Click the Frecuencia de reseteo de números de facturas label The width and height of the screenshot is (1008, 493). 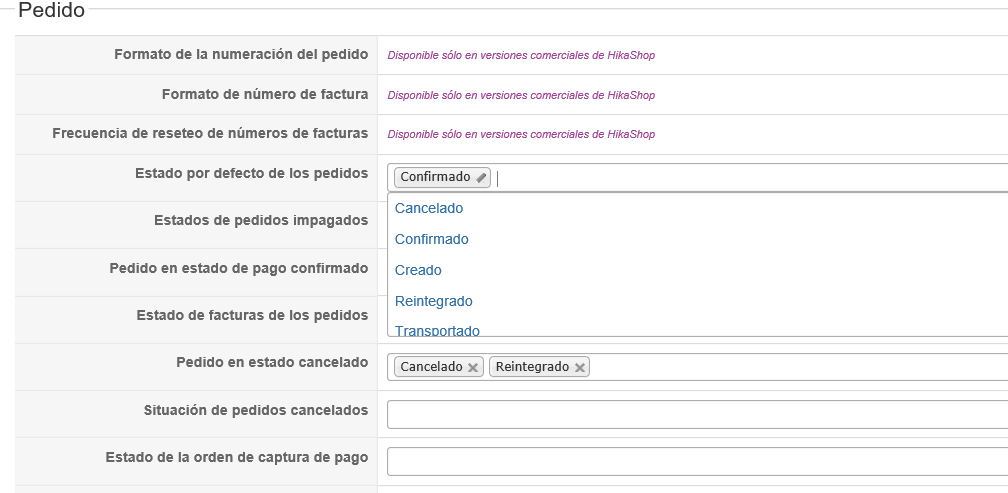[210, 134]
